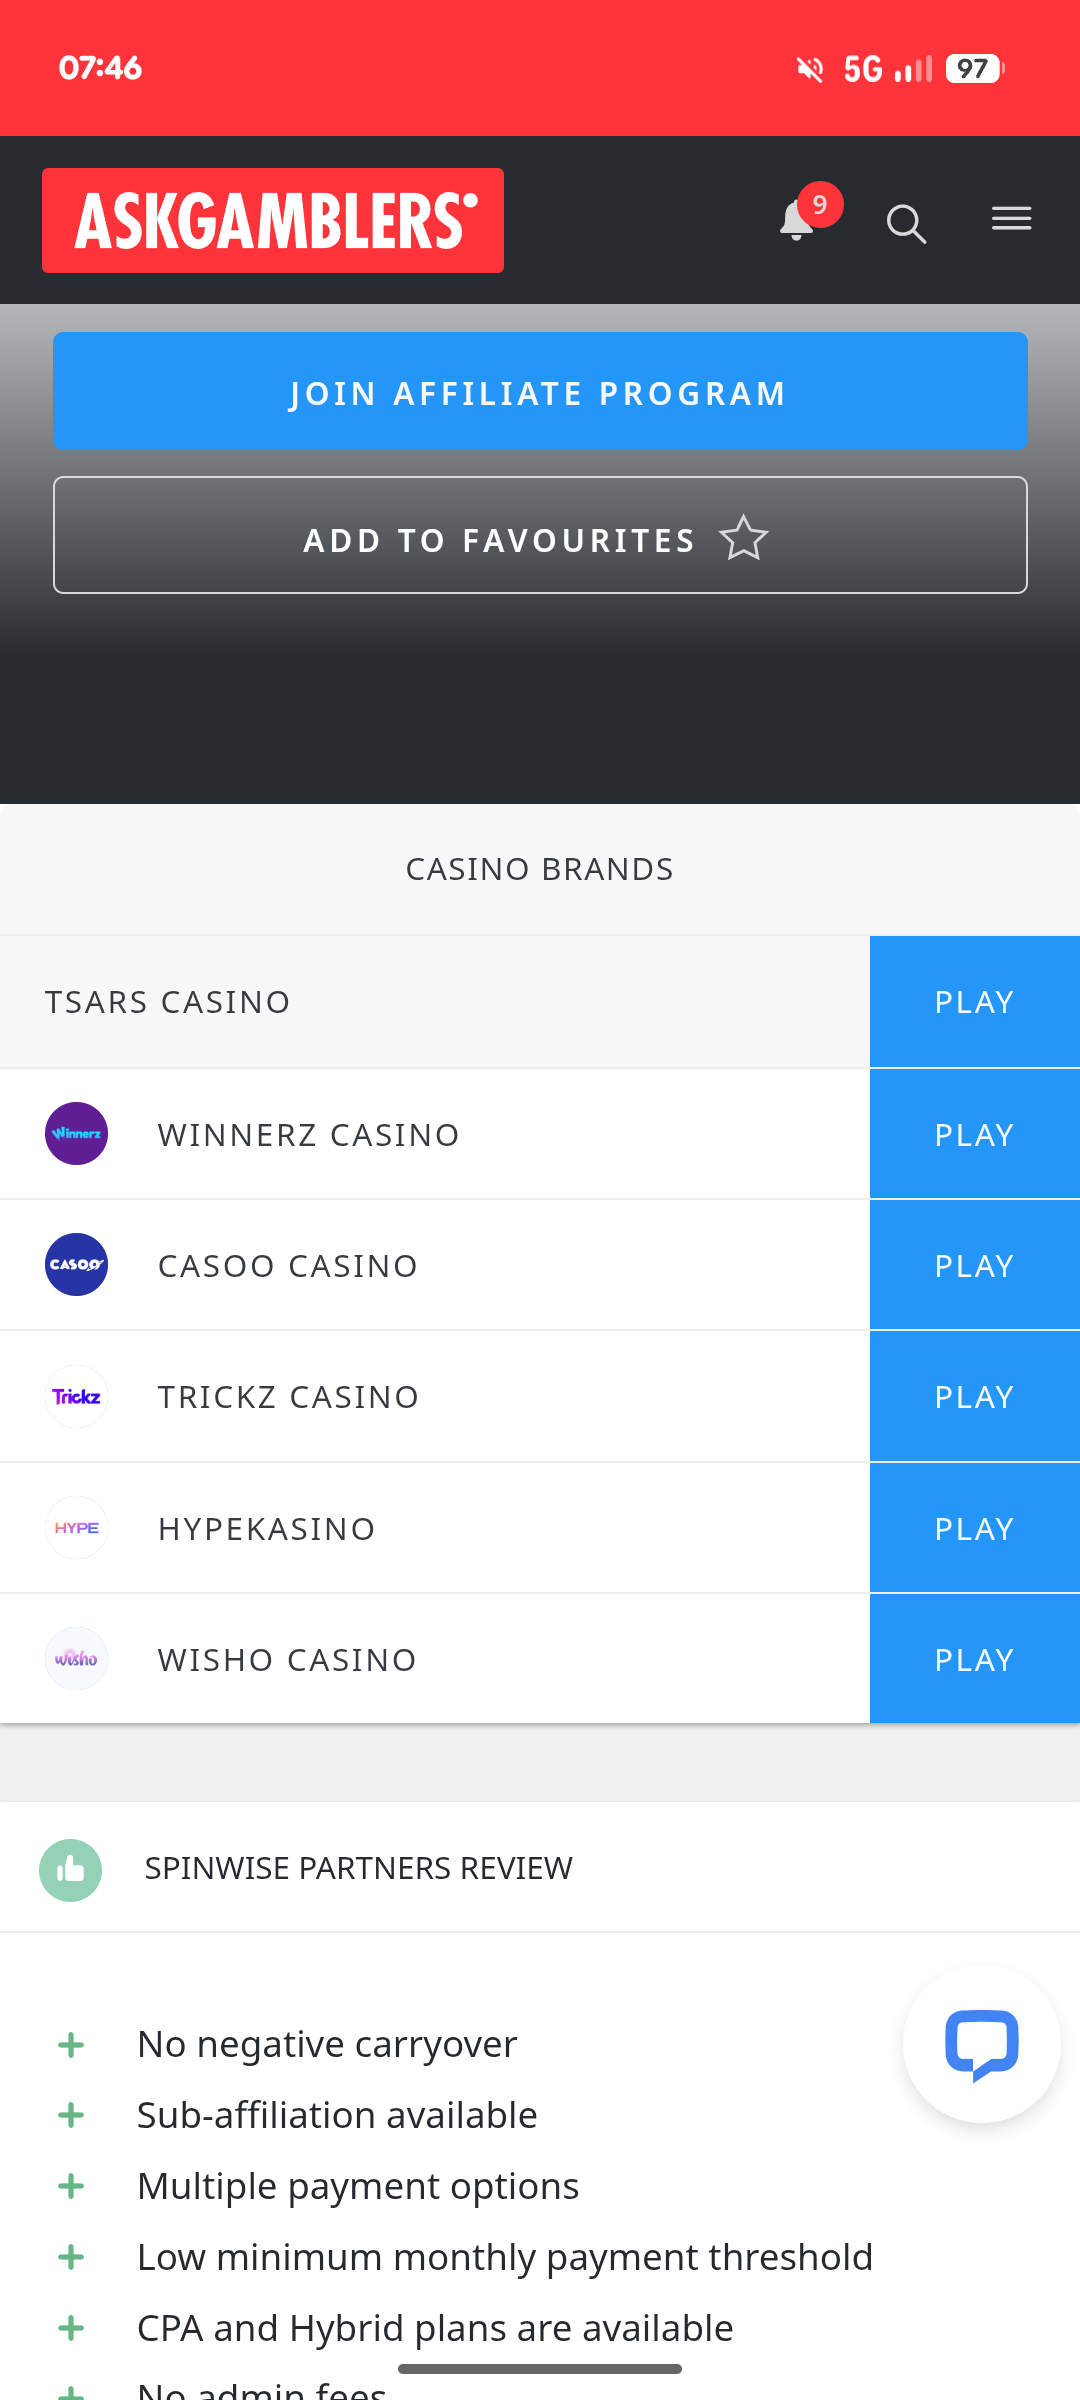Tap the Trickz Casino logo
This screenshot has width=1080, height=2400.
tap(77, 1397)
